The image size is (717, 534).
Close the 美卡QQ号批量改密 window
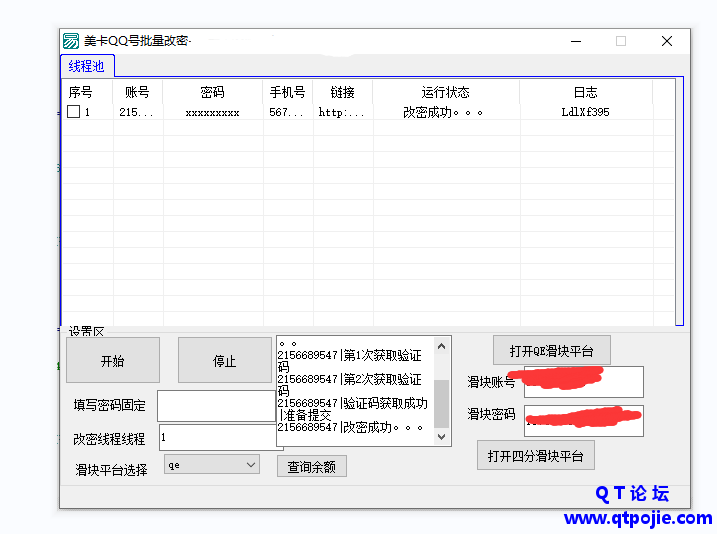pos(667,41)
